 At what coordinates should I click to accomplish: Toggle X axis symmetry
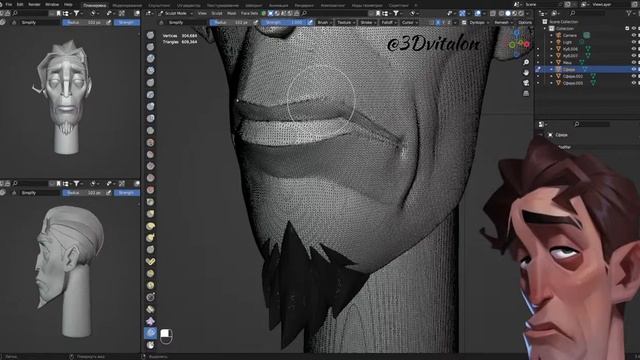438,22
